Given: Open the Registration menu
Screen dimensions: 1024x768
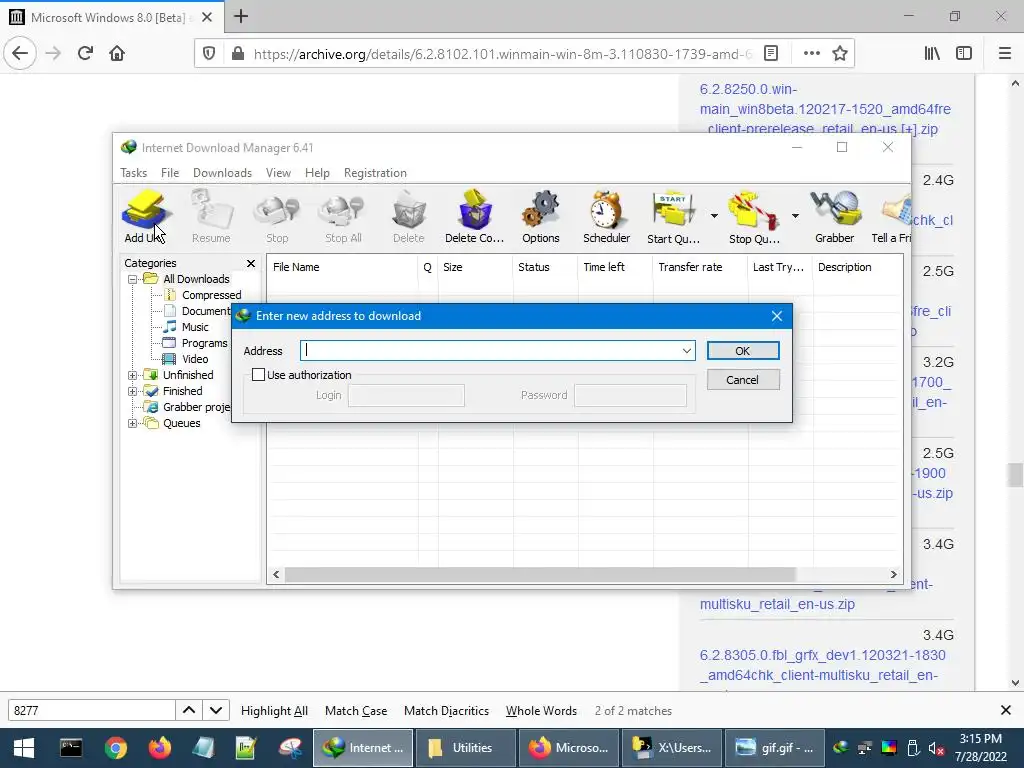Looking at the screenshot, I should [375, 172].
